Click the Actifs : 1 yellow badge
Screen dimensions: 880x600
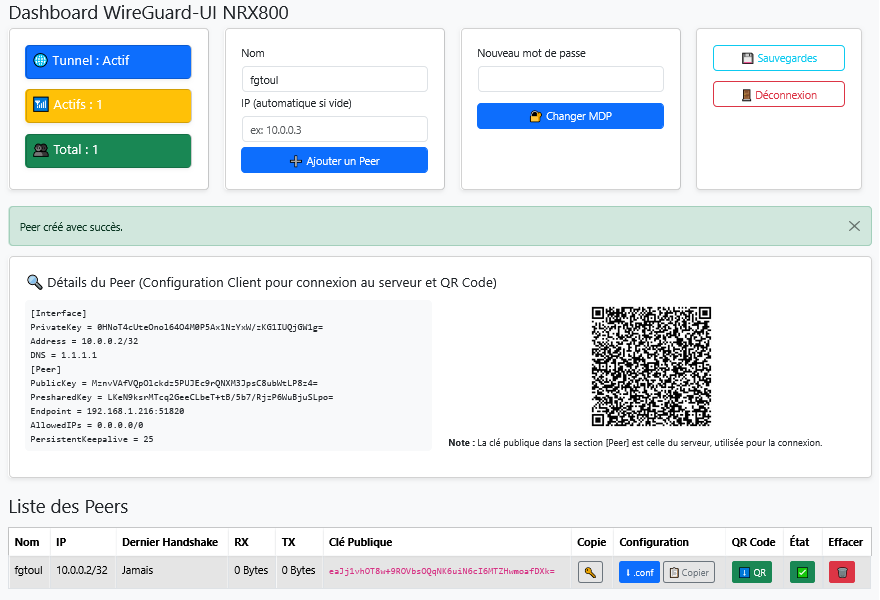tap(108, 106)
